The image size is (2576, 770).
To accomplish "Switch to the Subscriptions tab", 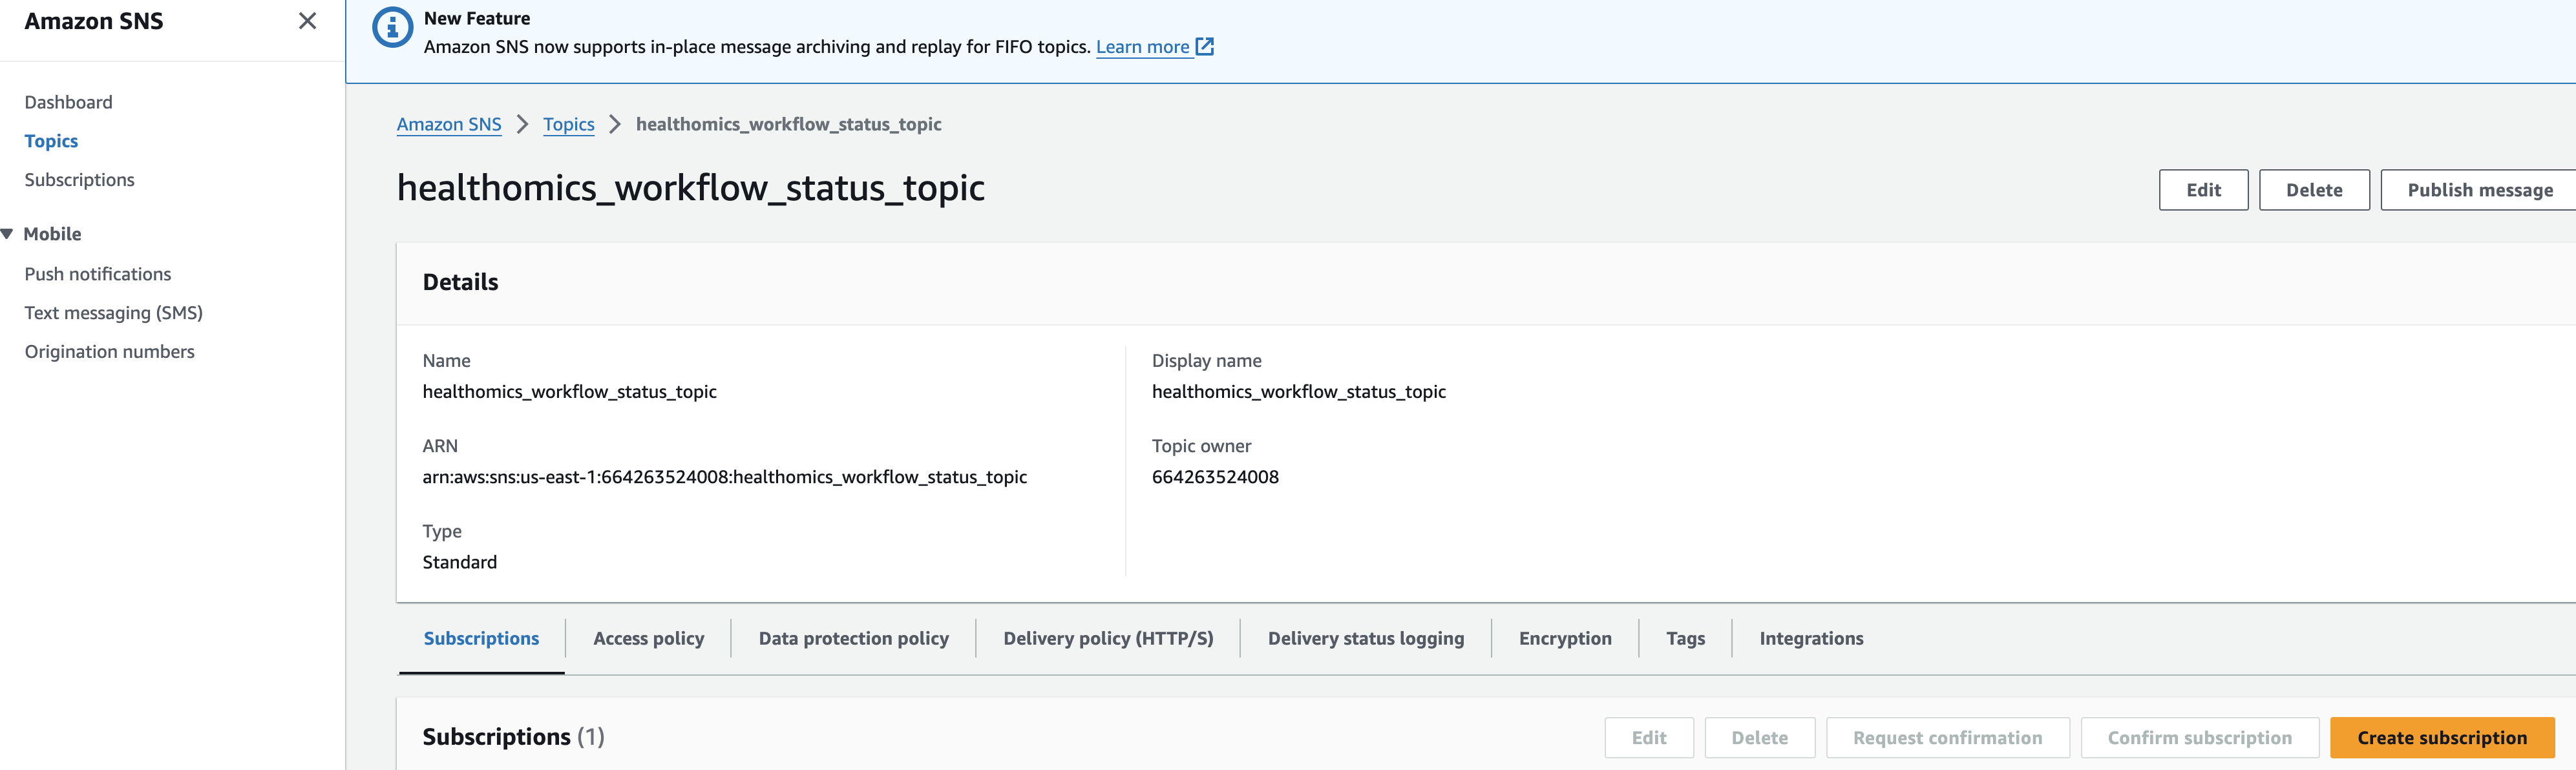I will point(481,638).
